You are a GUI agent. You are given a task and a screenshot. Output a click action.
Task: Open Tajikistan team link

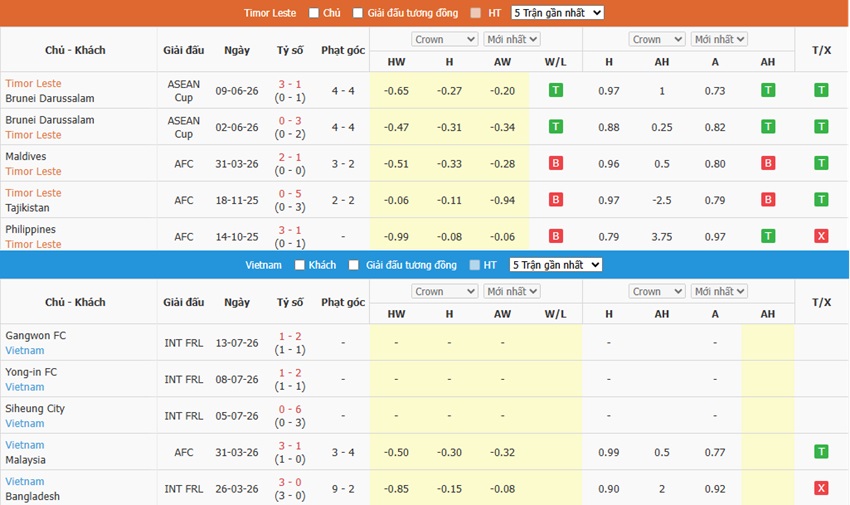click(x=27, y=208)
